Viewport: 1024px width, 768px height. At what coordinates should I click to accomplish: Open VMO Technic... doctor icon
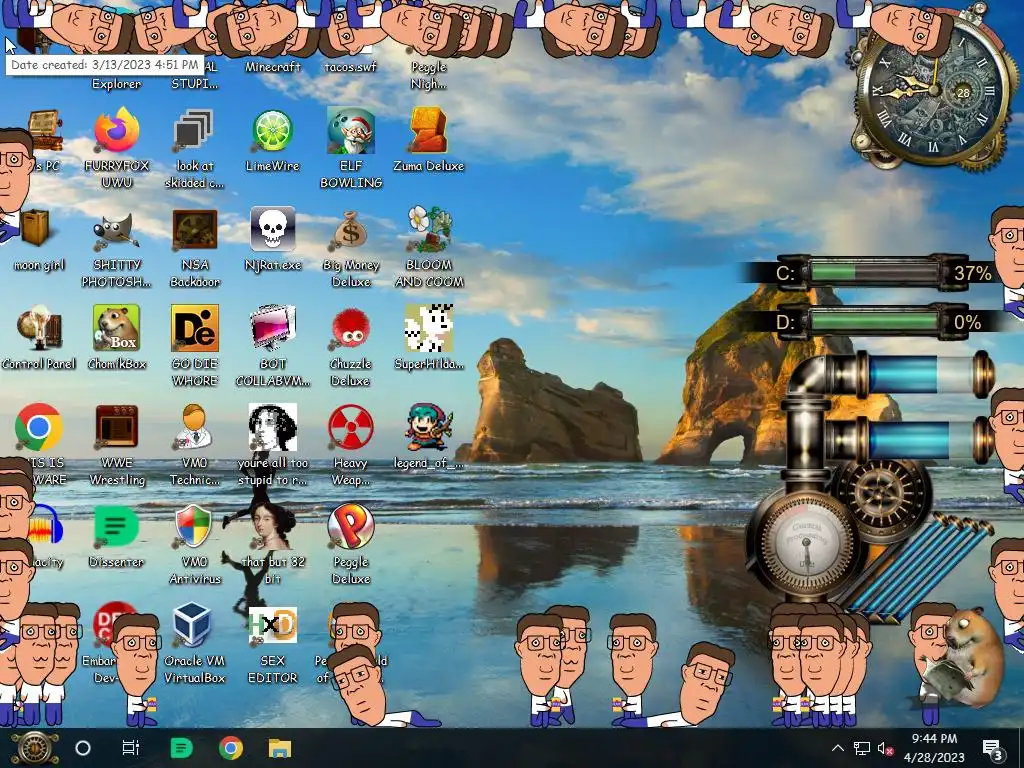click(x=194, y=428)
